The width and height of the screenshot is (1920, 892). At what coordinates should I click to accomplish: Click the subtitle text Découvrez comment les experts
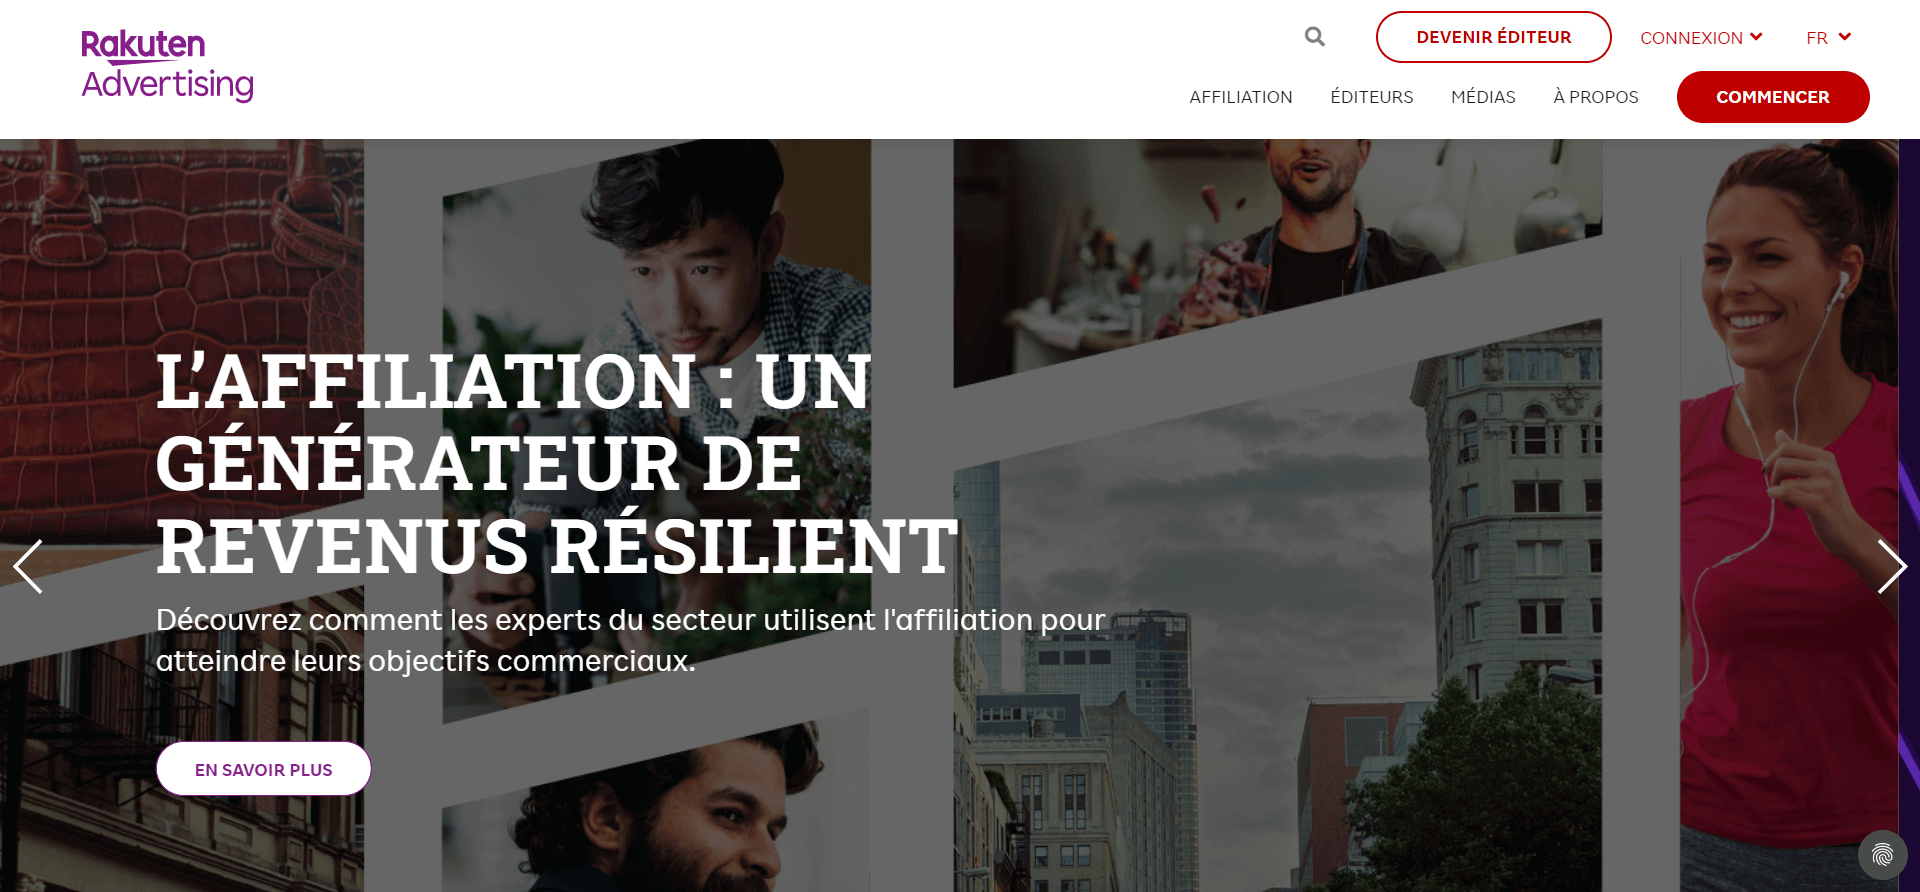pyautogui.click(x=631, y=640)
